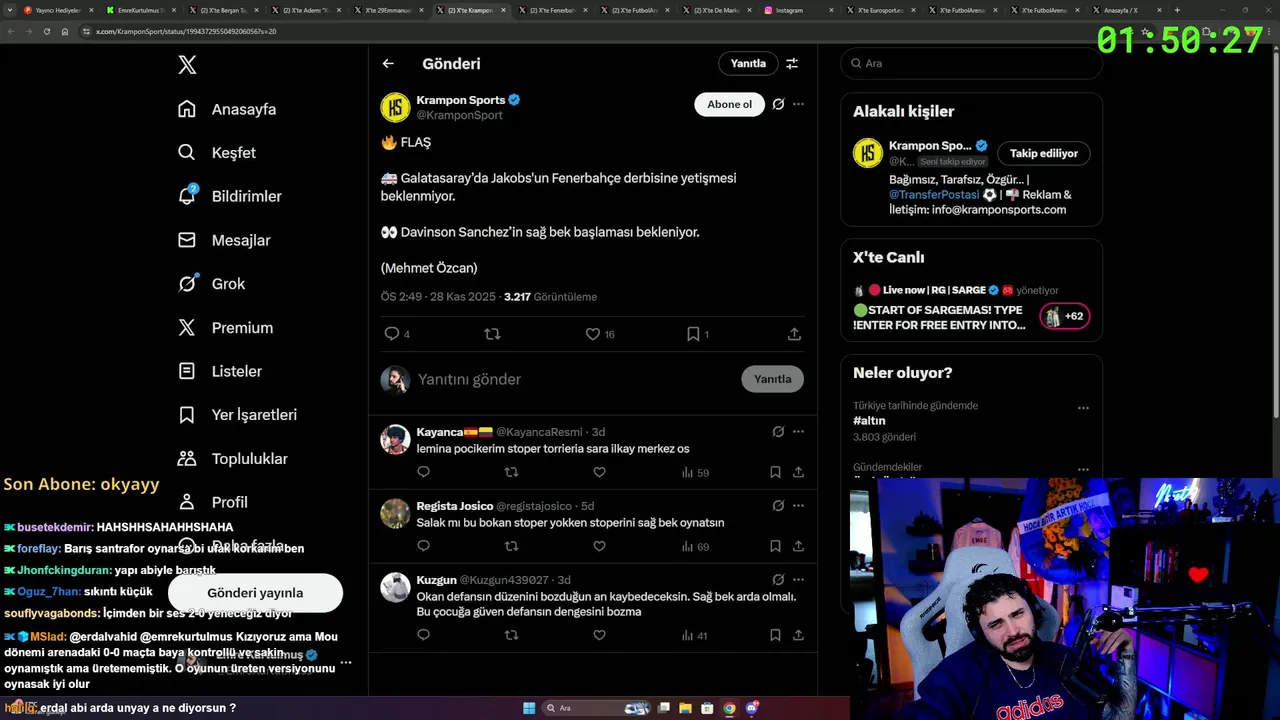Image resolution: width=1280 pixels, height=720 pixels.
Task: Open options for #altın trend
Action: coord(1083,408)
